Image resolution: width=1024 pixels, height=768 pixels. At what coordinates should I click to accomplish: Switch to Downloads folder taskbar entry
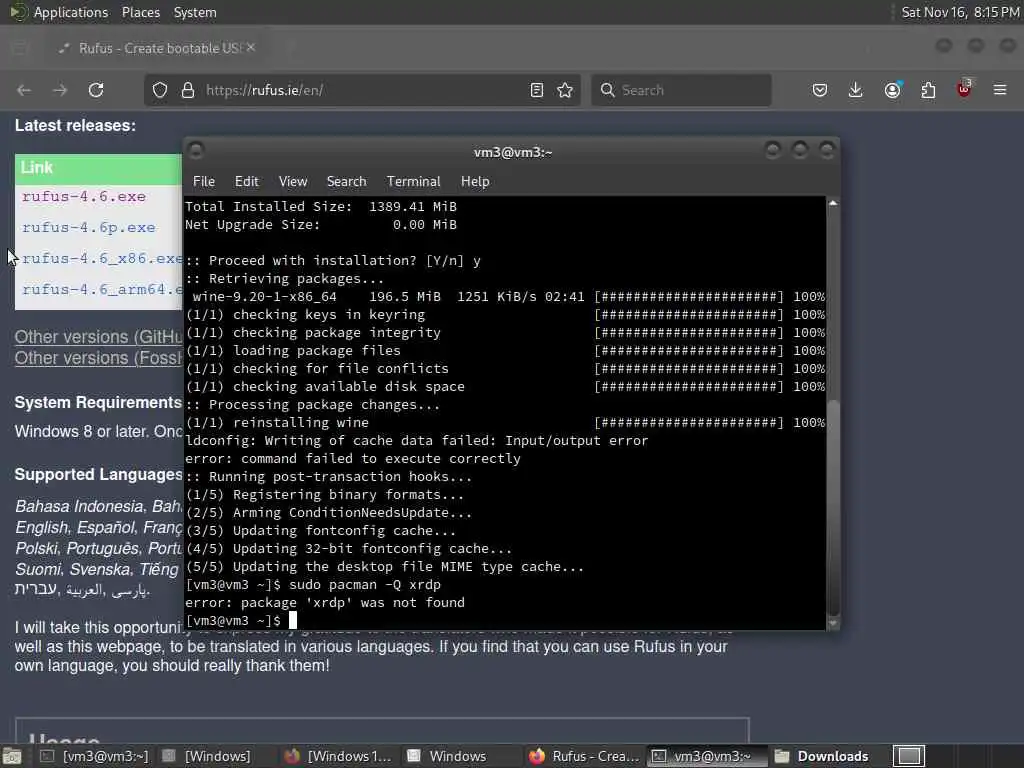point(822,756)
